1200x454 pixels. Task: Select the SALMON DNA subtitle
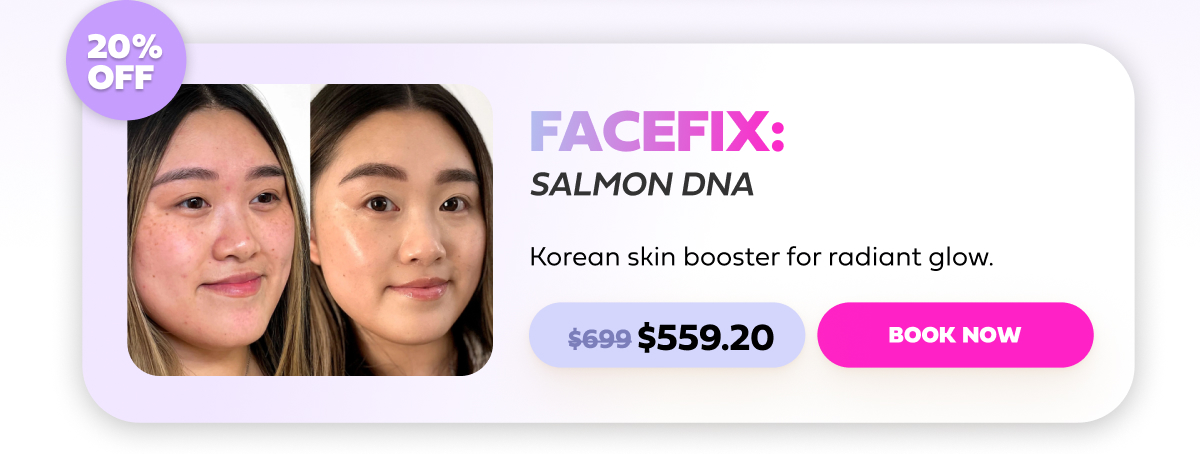pos(641,185)
